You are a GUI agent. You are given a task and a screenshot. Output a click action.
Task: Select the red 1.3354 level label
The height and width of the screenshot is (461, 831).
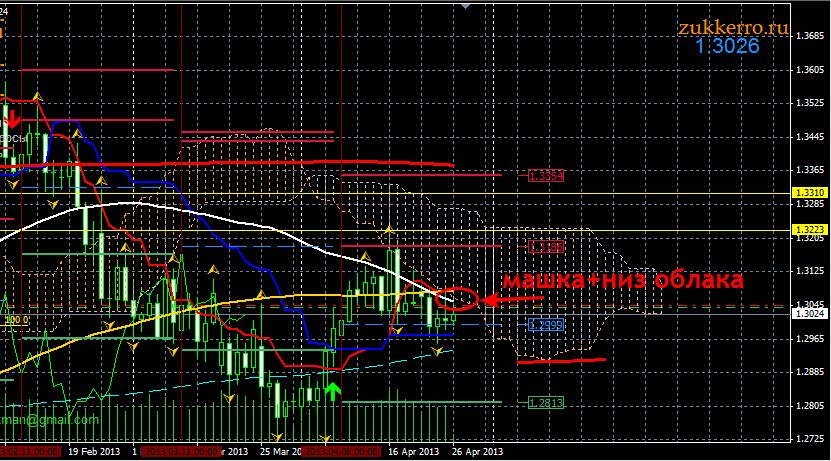pos(546,176)
